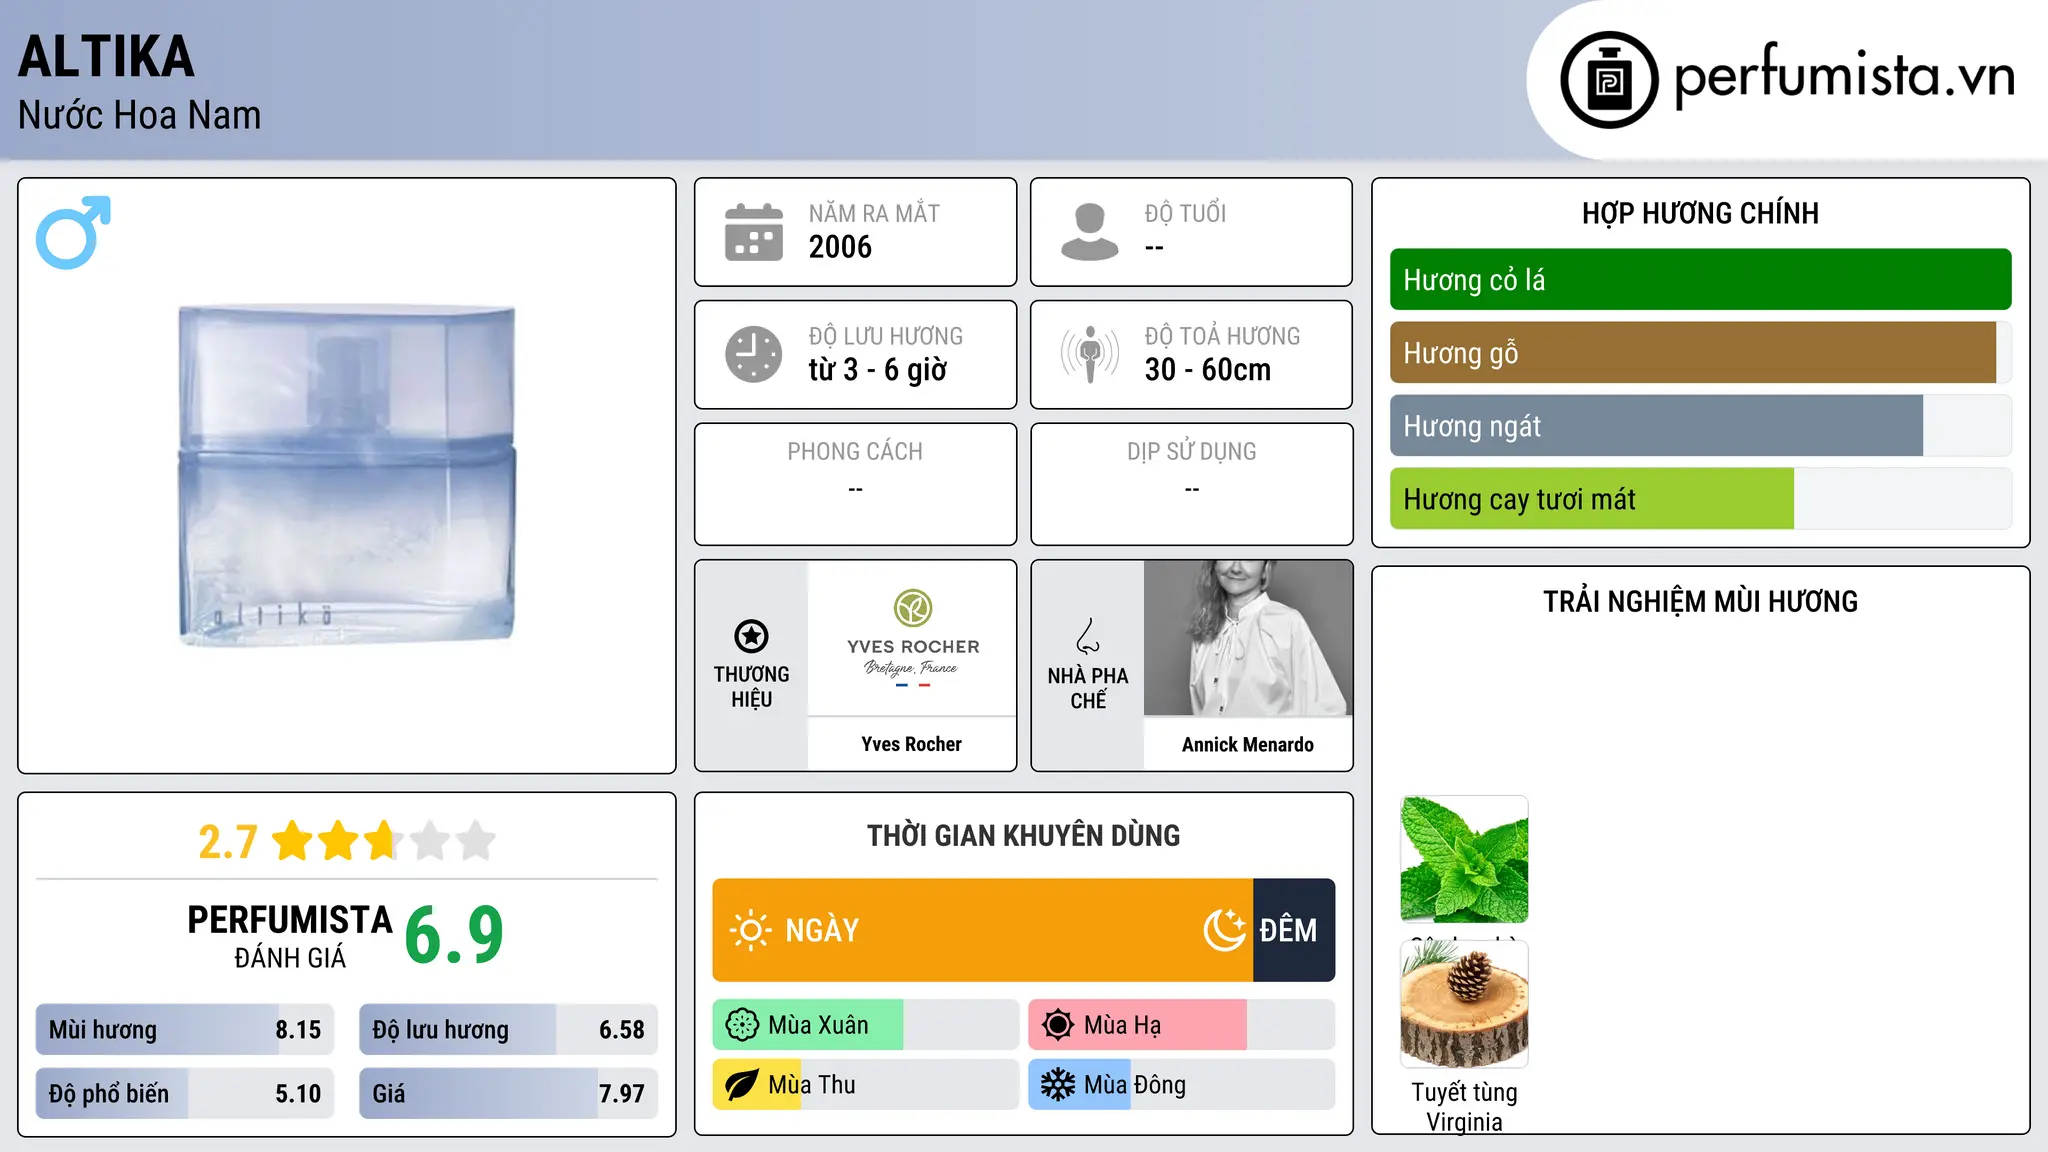Click the Độ phổ biến 5.10 score bar
This screenshot has height=1152, width=2048.
(185, 1093)
